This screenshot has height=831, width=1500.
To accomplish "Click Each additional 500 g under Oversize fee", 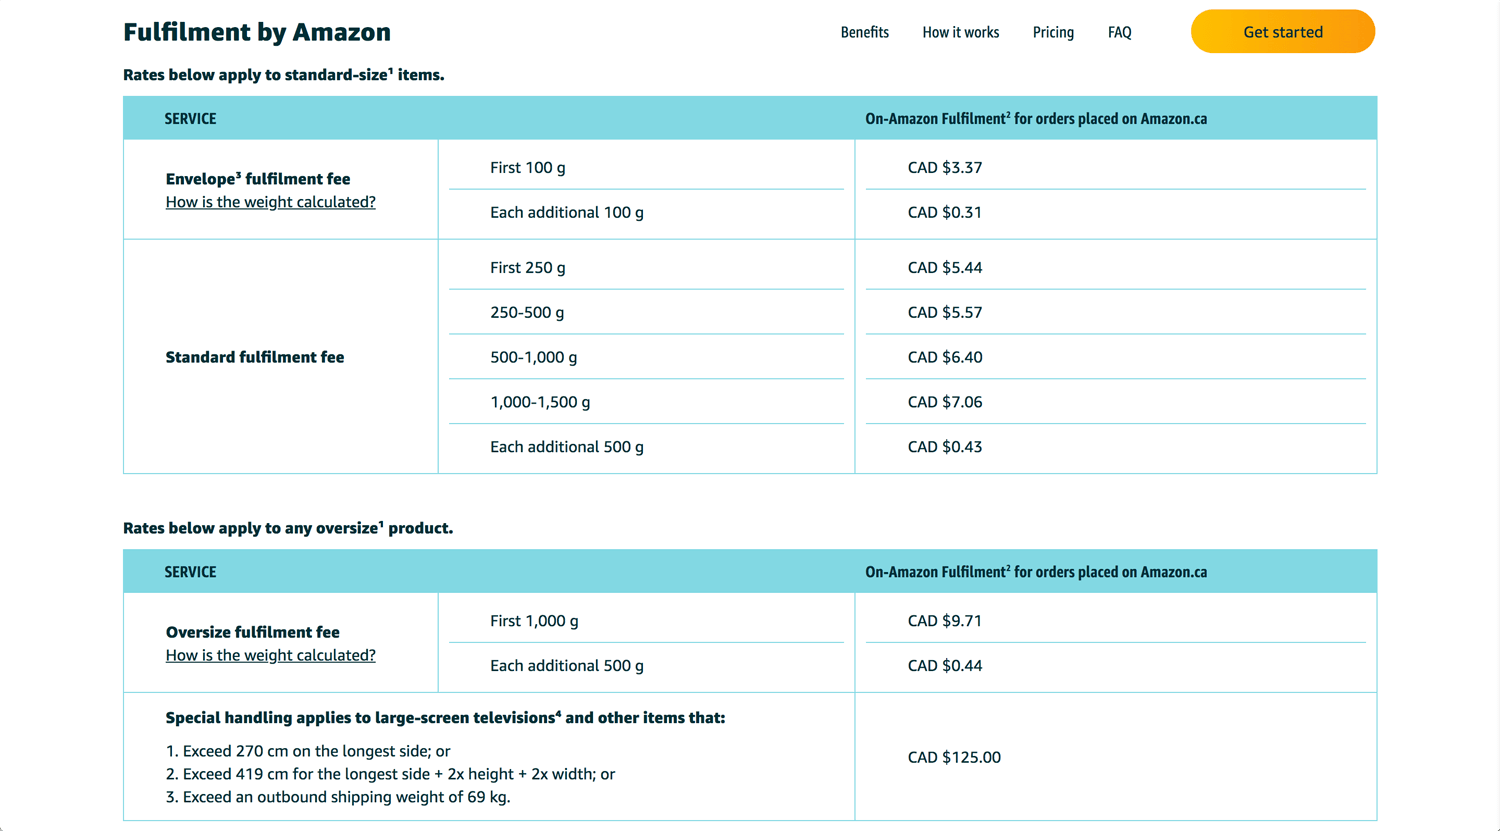I will pos(567,666).
